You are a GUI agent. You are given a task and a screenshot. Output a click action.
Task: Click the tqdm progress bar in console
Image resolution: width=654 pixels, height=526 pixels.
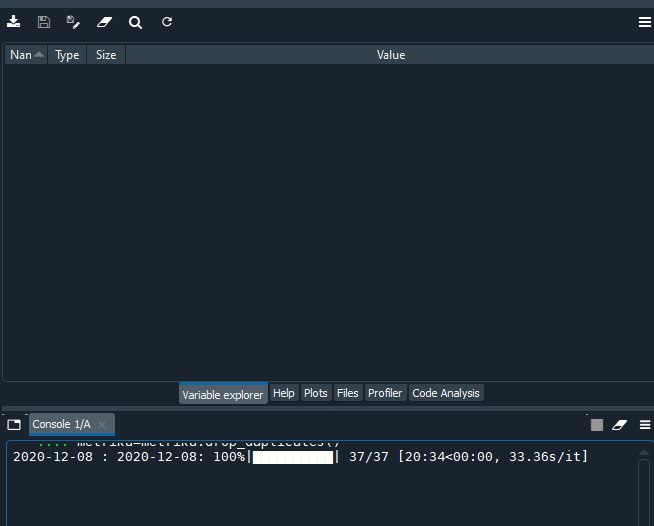pos(293,457)
